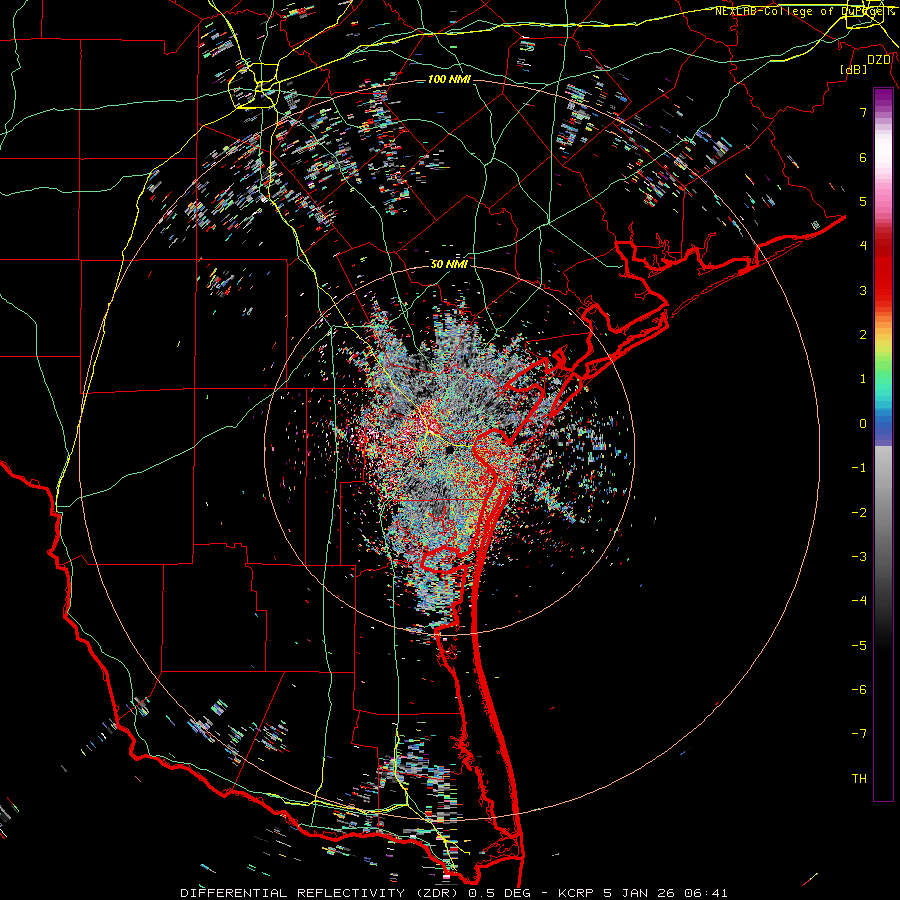Click the -1 dB legend tick label

click(859, 467)
